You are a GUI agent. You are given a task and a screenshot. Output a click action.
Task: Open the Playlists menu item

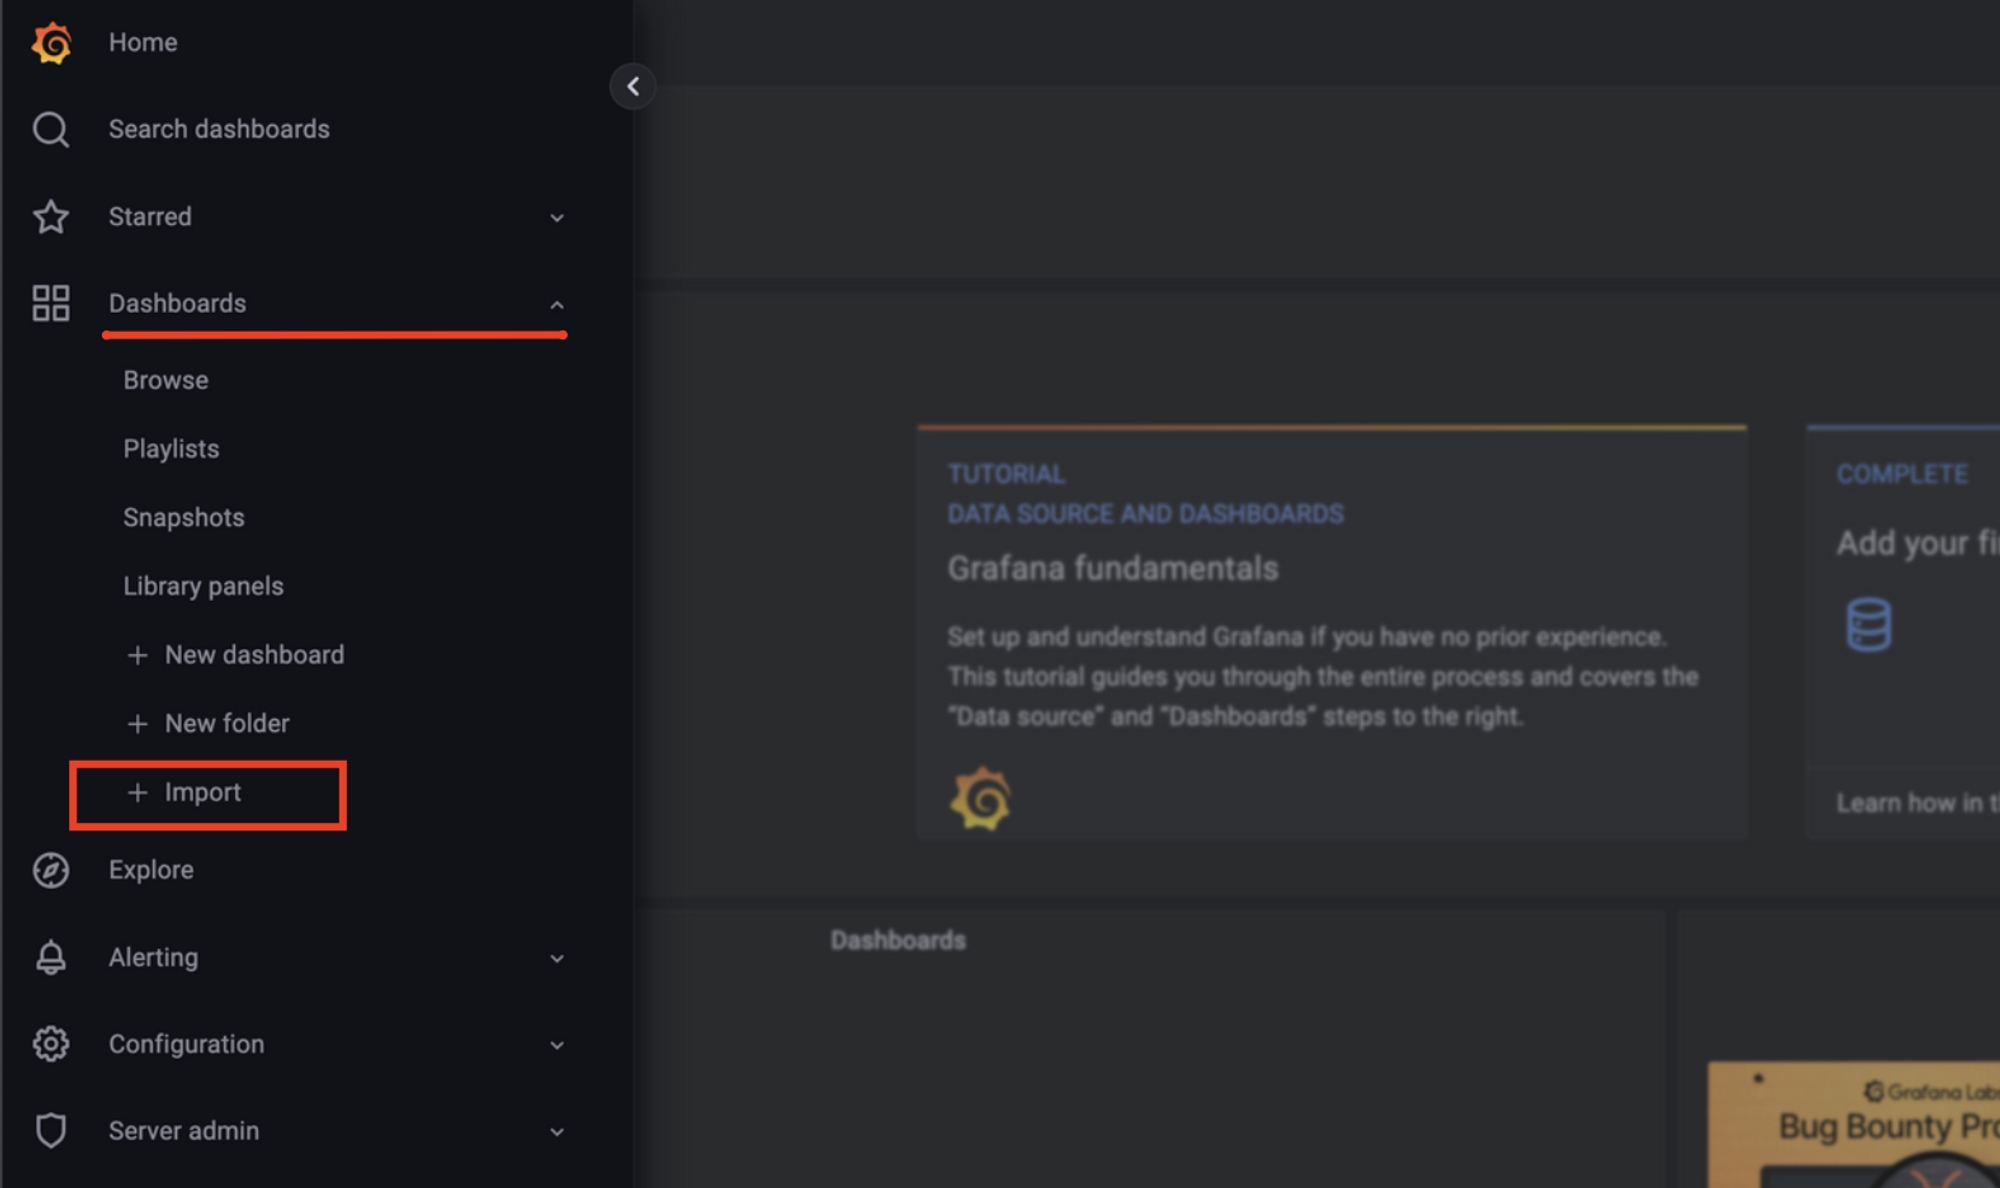pyautogui.click(x=171, y=449)
